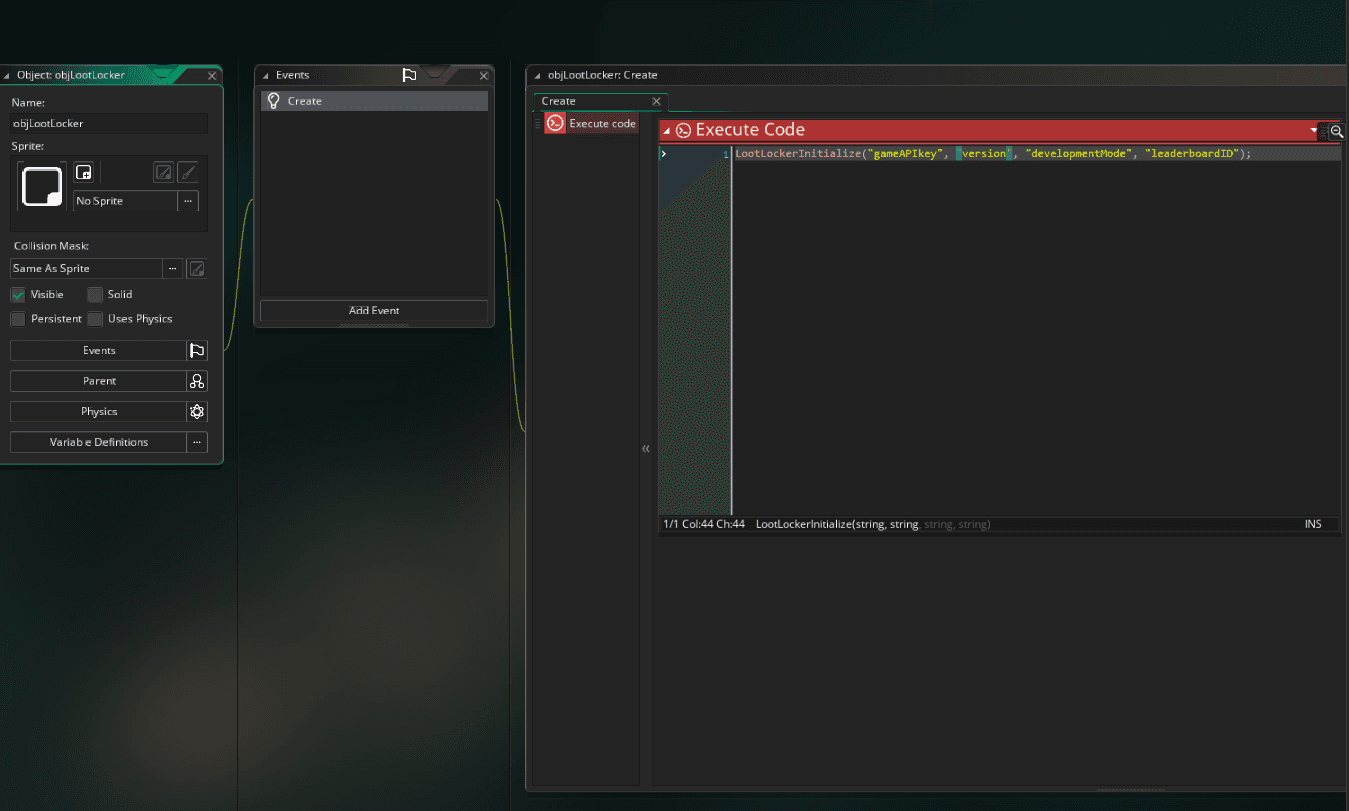The height and width of the screenshot is (811, 1349).
Task: Open the Variable Definitions button
Action: [x=98, y=442]
